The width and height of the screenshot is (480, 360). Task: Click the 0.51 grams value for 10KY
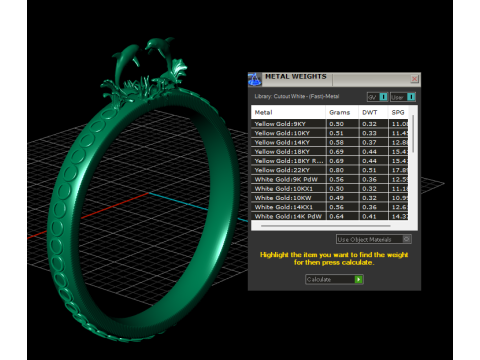pos(336,133)
